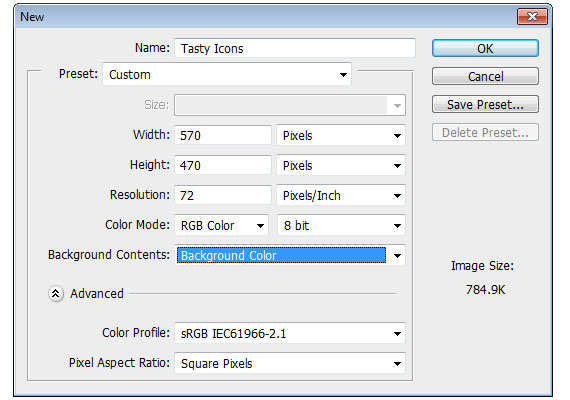Click the Name field containing Tasty Icons

[295, 48]
